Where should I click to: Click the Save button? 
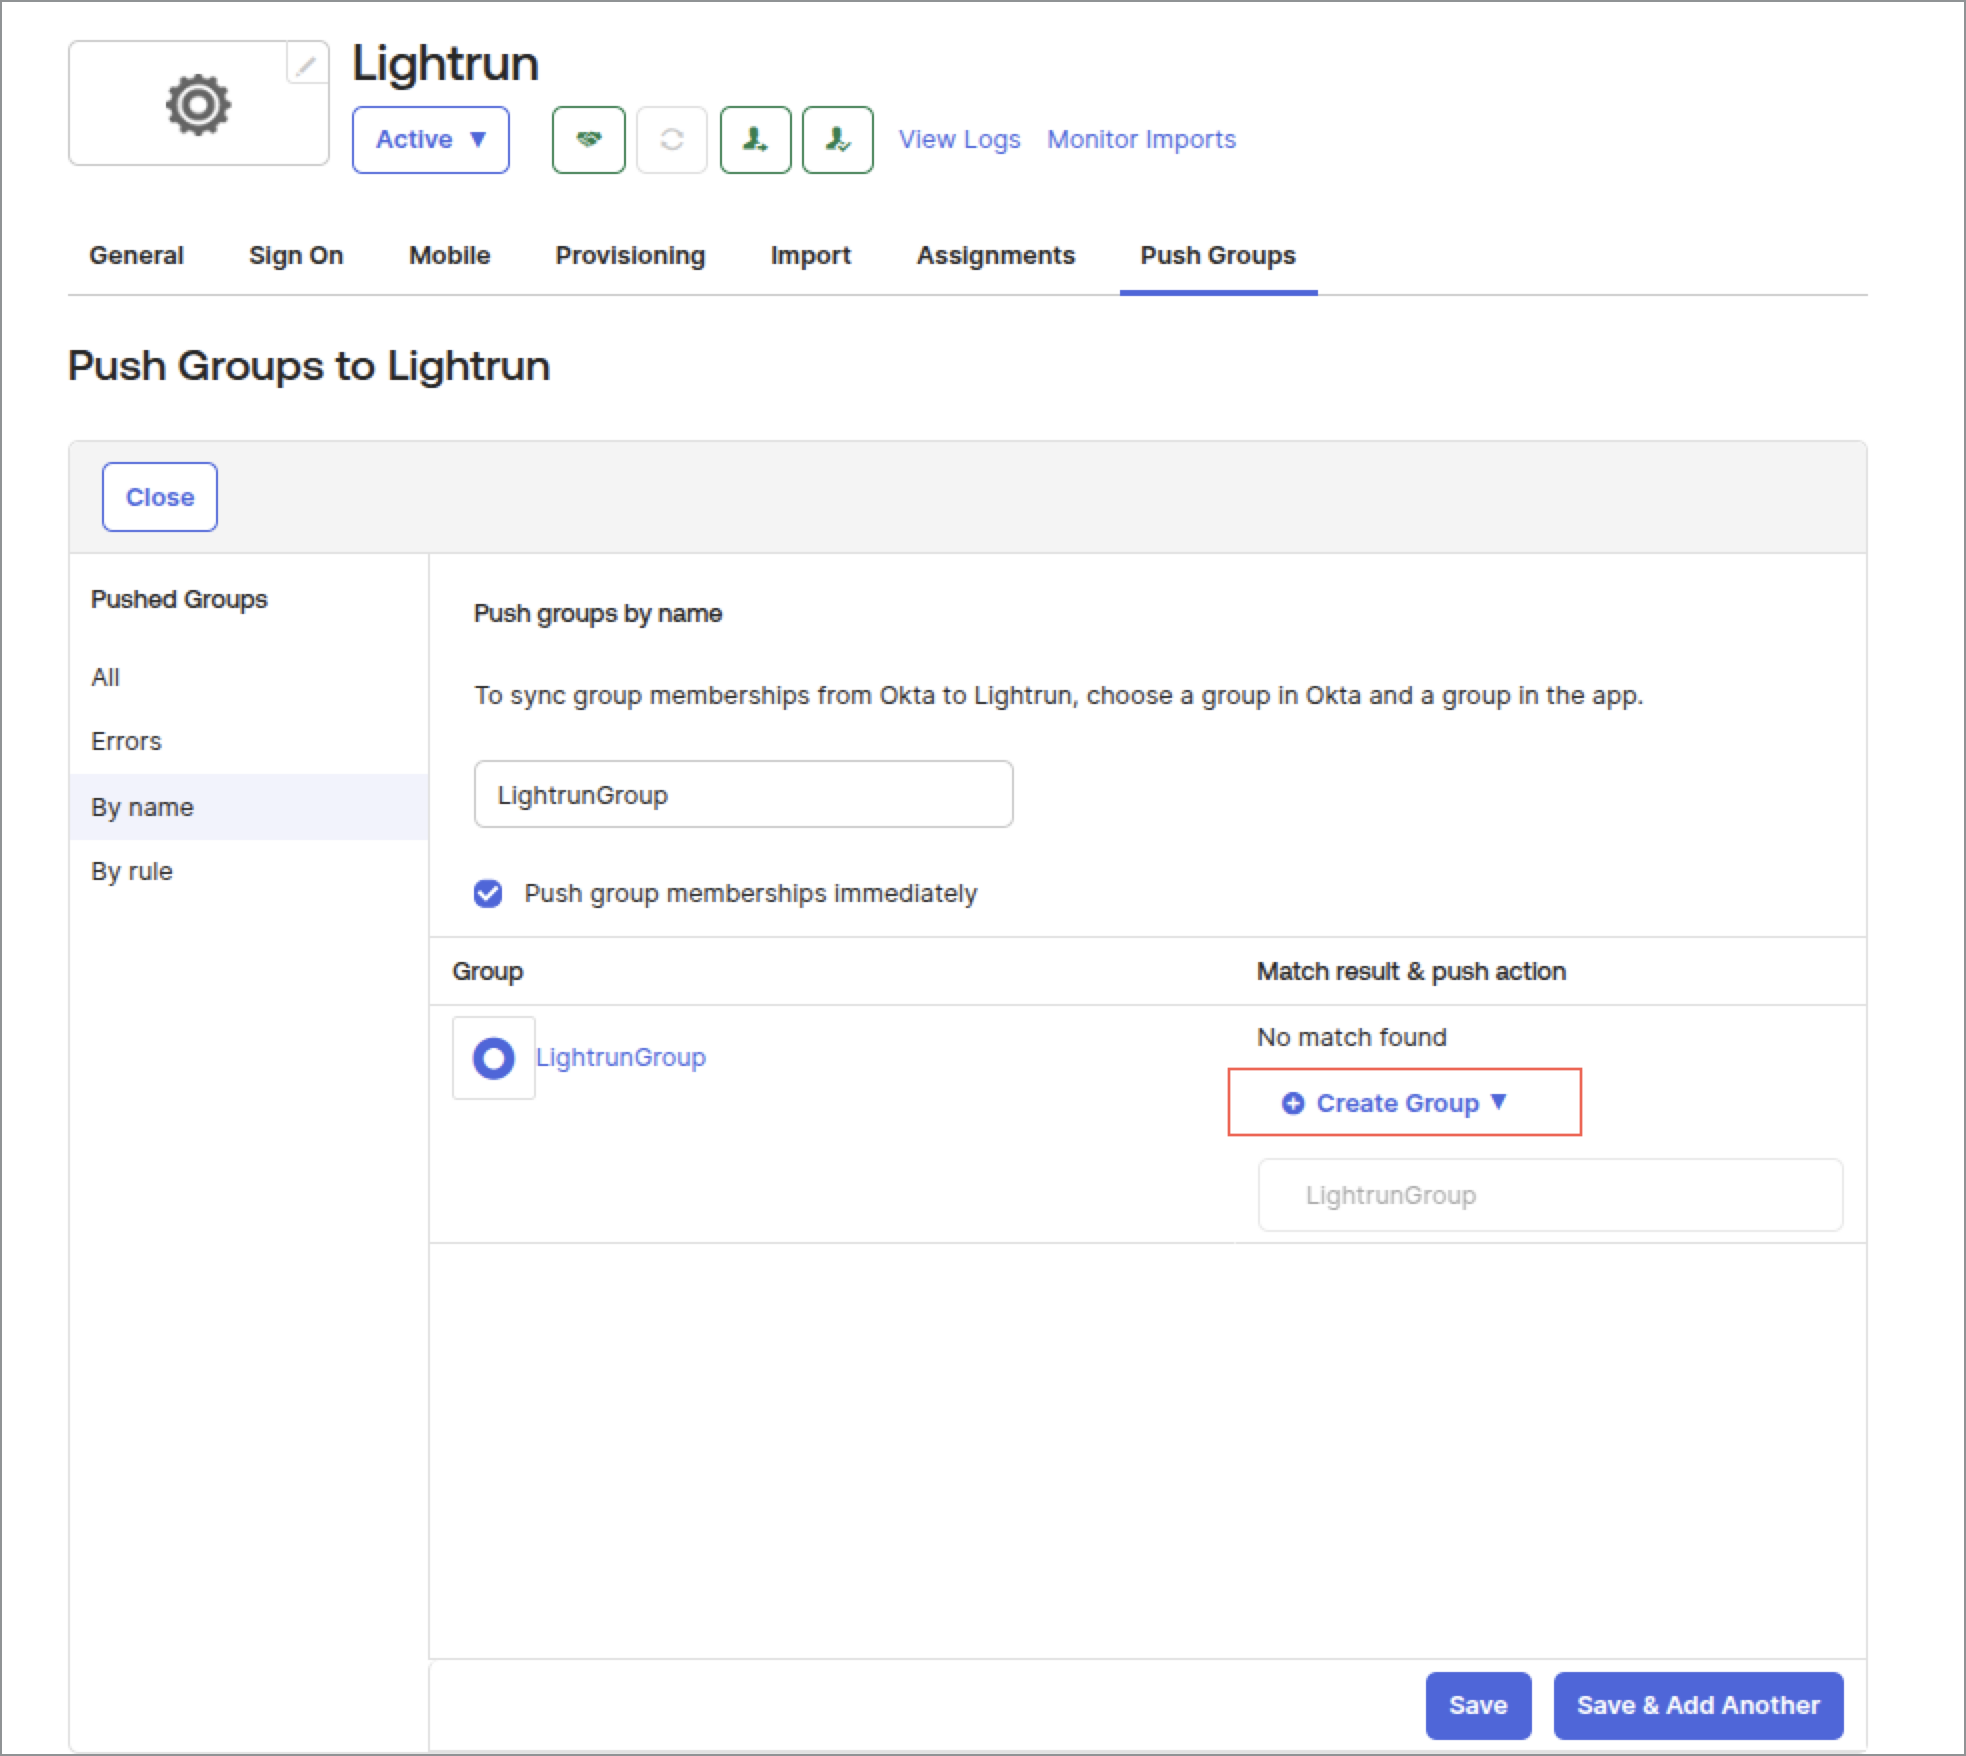pyautogui.click(x=1477, y=1705)
